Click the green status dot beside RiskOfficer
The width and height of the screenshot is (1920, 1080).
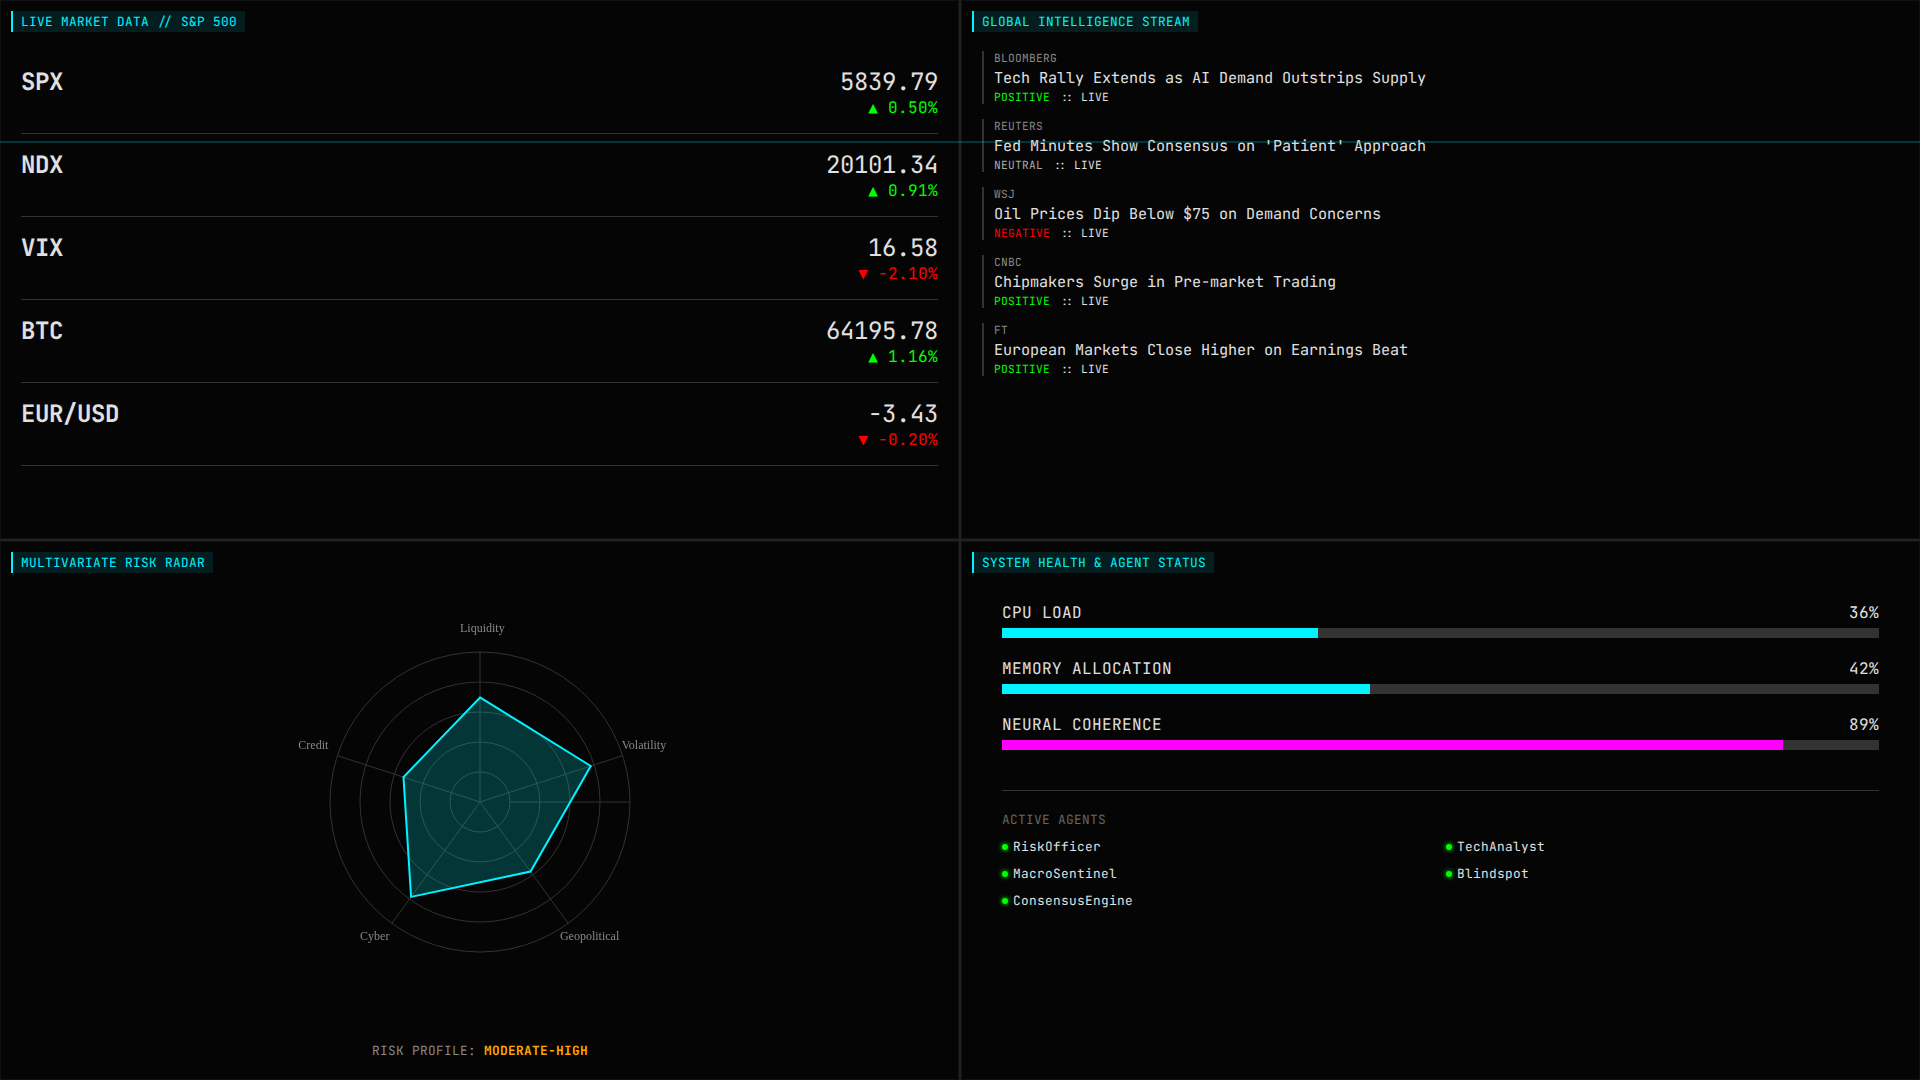1005,847
